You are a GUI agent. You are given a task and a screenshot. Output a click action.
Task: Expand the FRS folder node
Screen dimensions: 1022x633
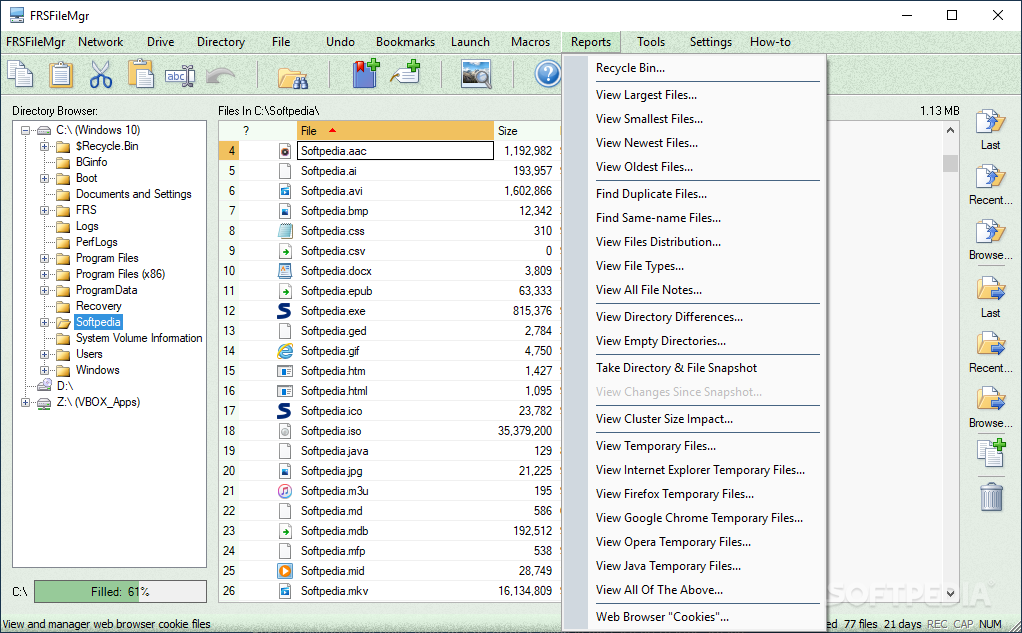tap(44, 210)
